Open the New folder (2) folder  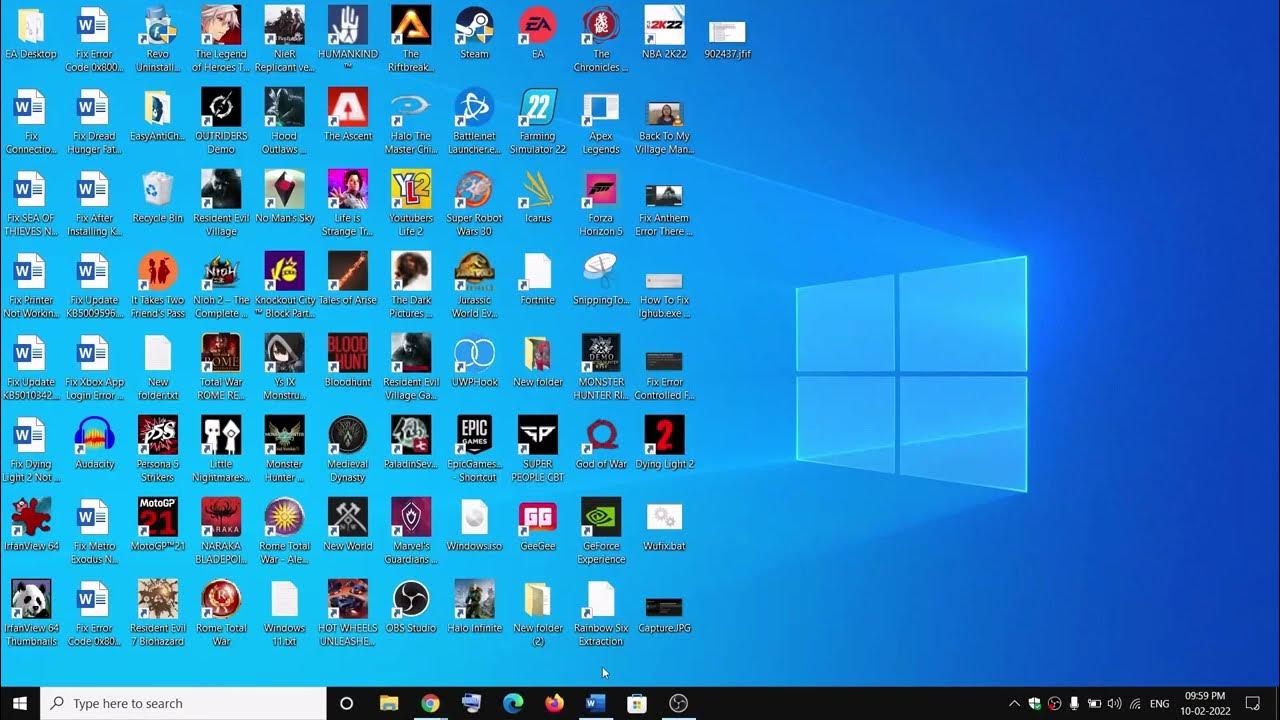(x=538, y=613)
